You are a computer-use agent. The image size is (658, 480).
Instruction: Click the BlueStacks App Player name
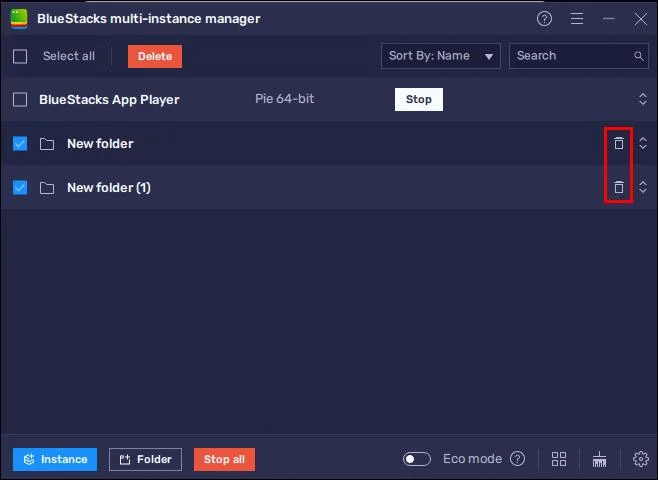109,100
